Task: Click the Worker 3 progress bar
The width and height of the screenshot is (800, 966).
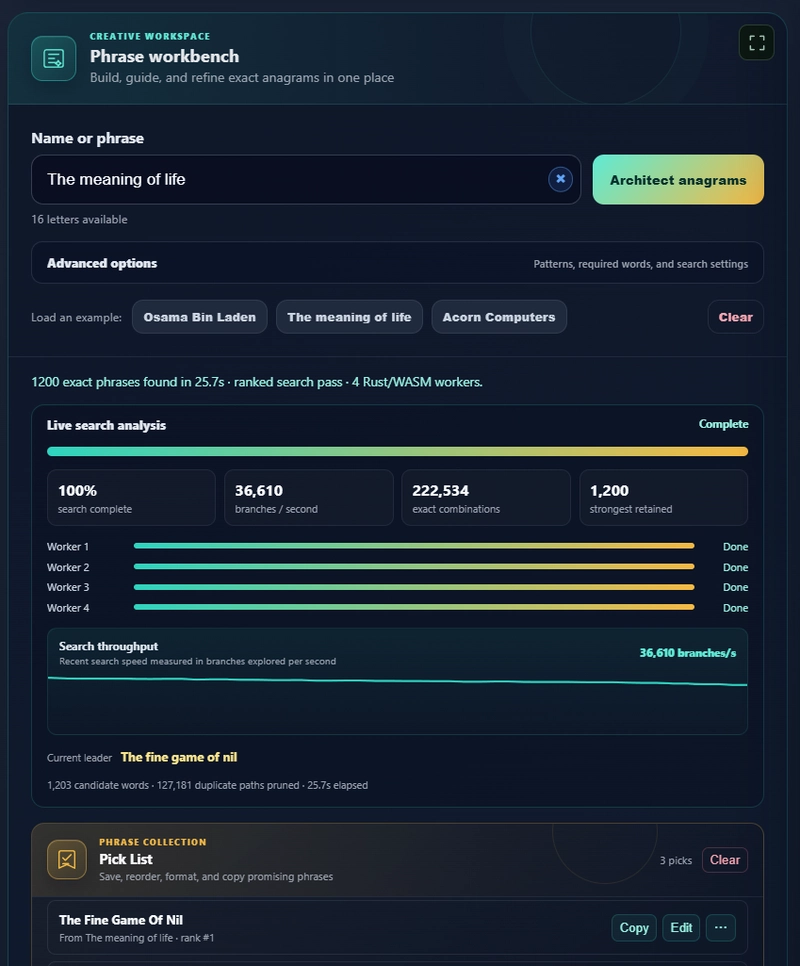Action: (x=414, y=587)
